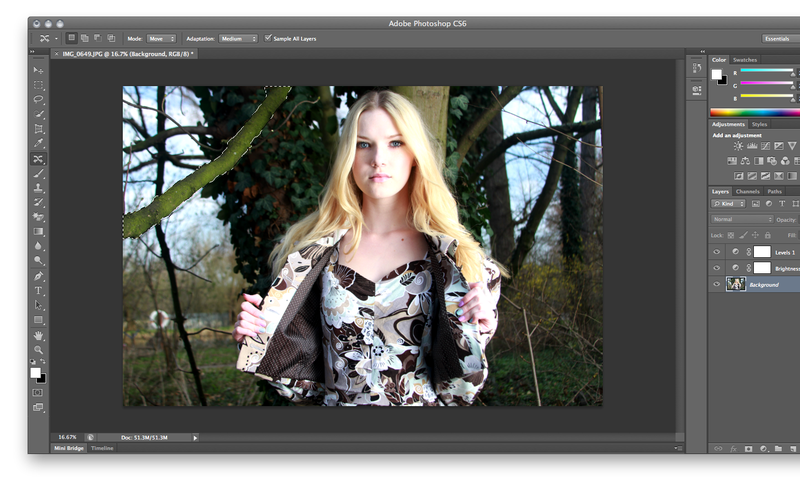Switch to the Channels tab
800x490 pixels.
(747, 191)
